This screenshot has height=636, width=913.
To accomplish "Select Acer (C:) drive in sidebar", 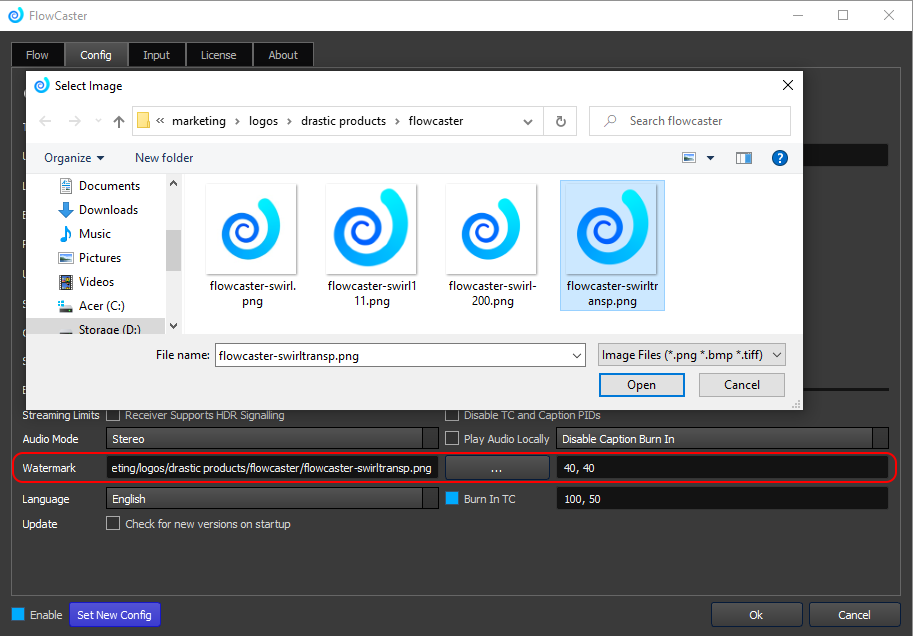I will pyautogui.click(x=91, y=306).
